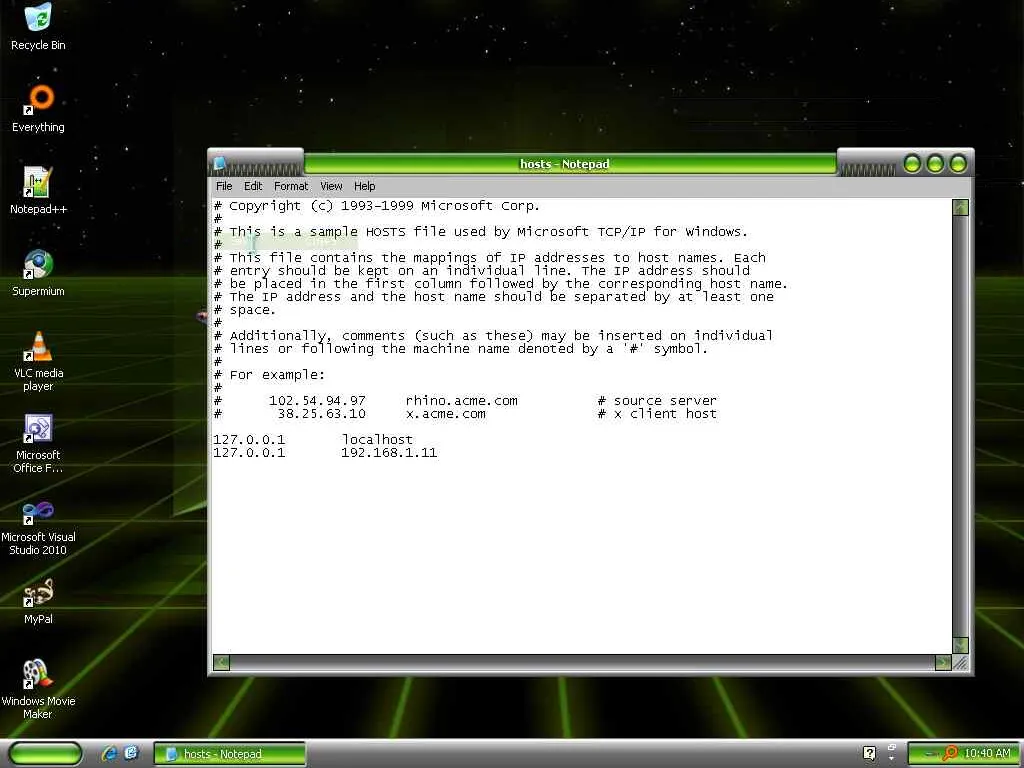This screenshot has width=1024, height=768.
Task: Click the Copyright 1993-1999 Microsoft Corp. line
Action: click(x=377, y=206)
